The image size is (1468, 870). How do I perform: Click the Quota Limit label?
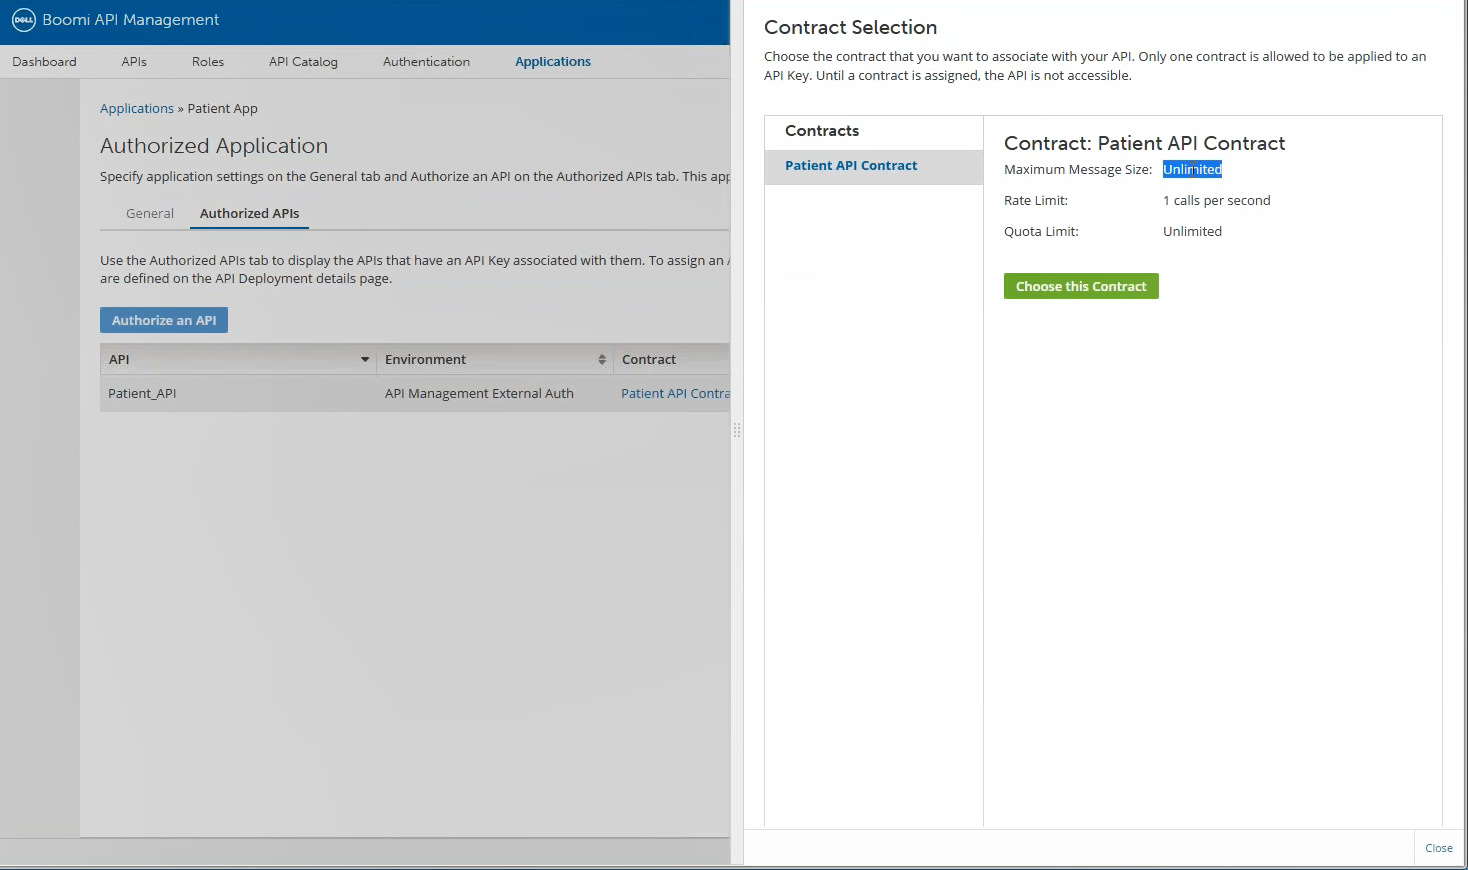[x=1041, y=232]
